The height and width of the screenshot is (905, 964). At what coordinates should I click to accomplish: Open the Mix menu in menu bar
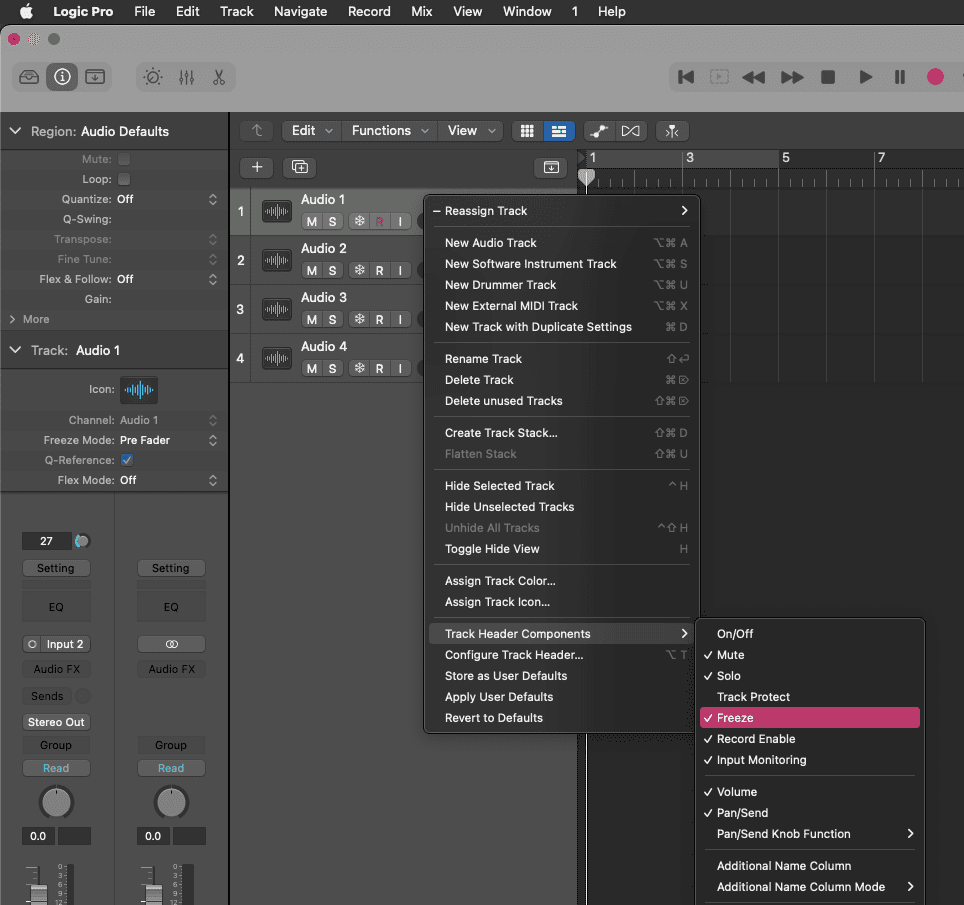tap(422, 12)
